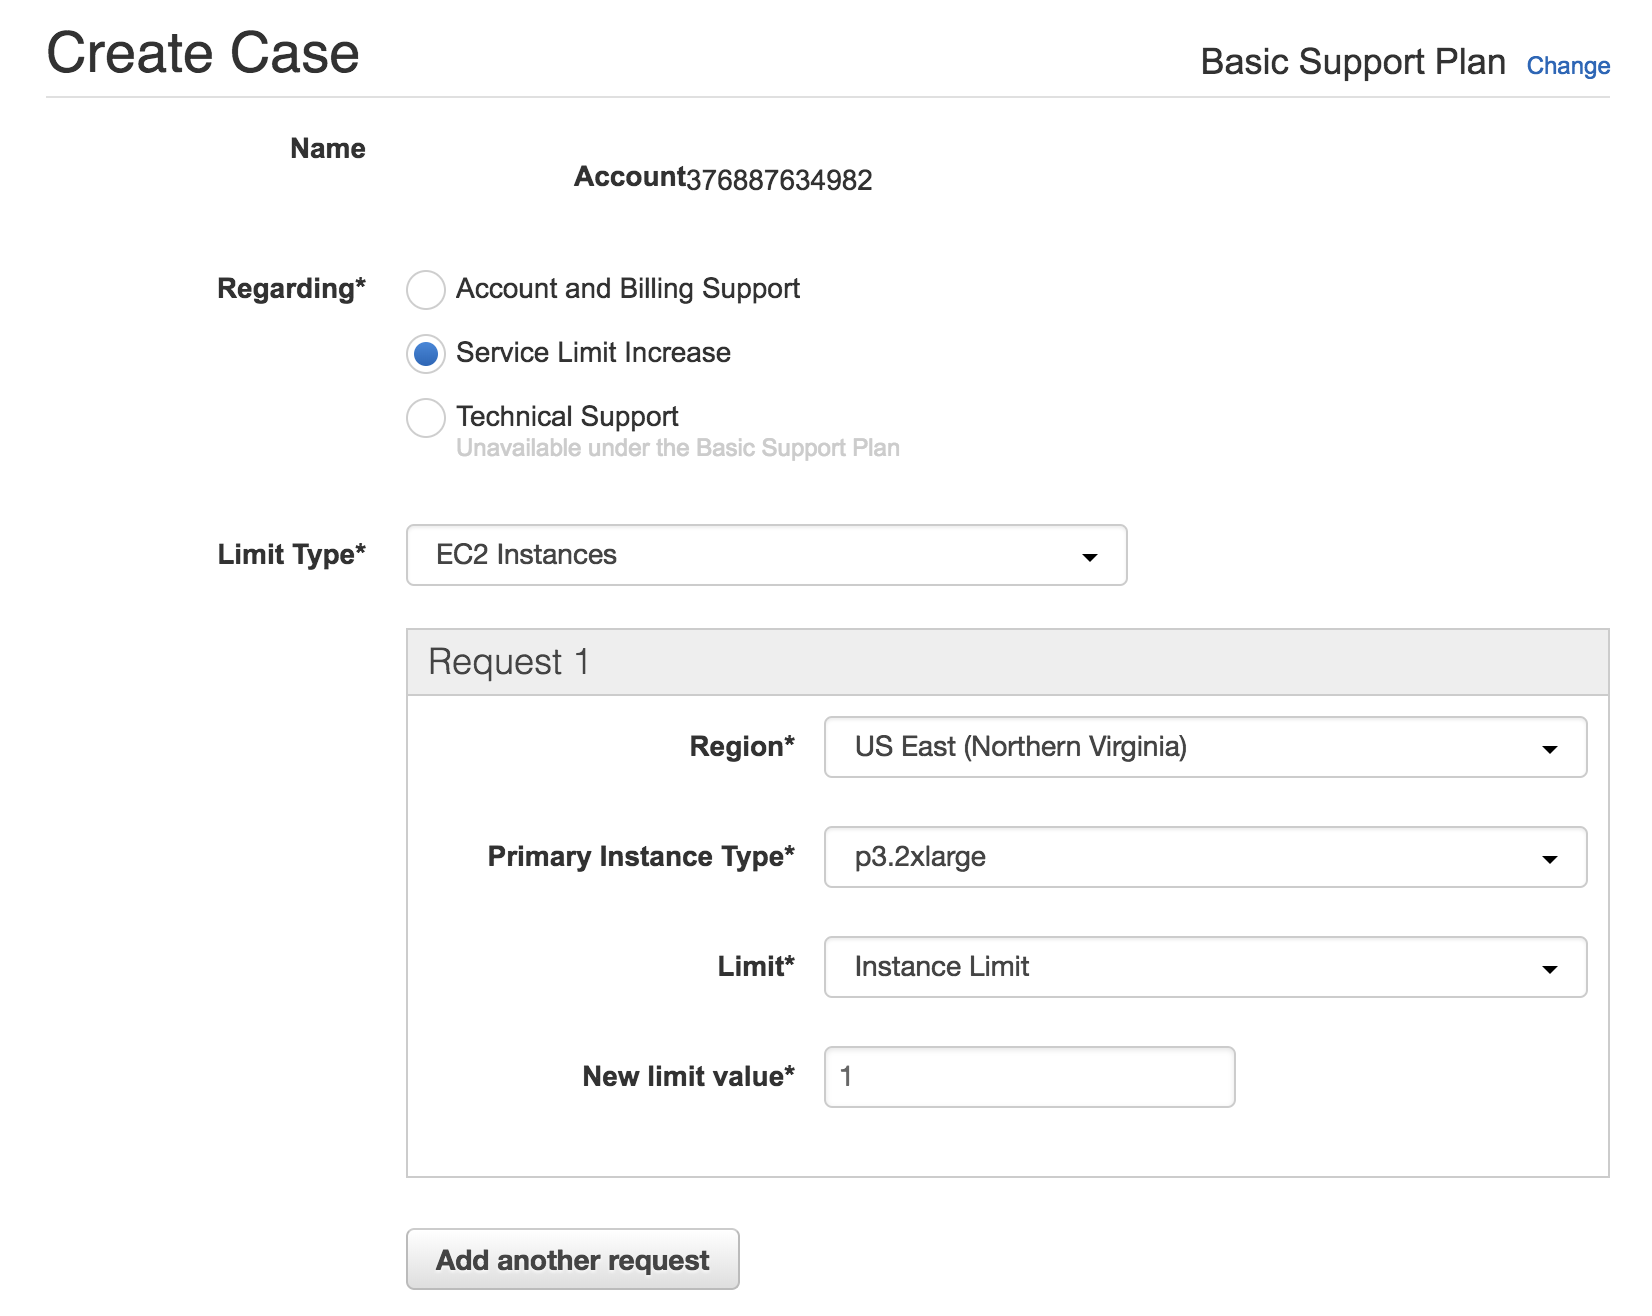Viewport: 1652px width, 1316px height.
Task: Focus the New limit value input field
Action: click(x=1029, y=1077)
